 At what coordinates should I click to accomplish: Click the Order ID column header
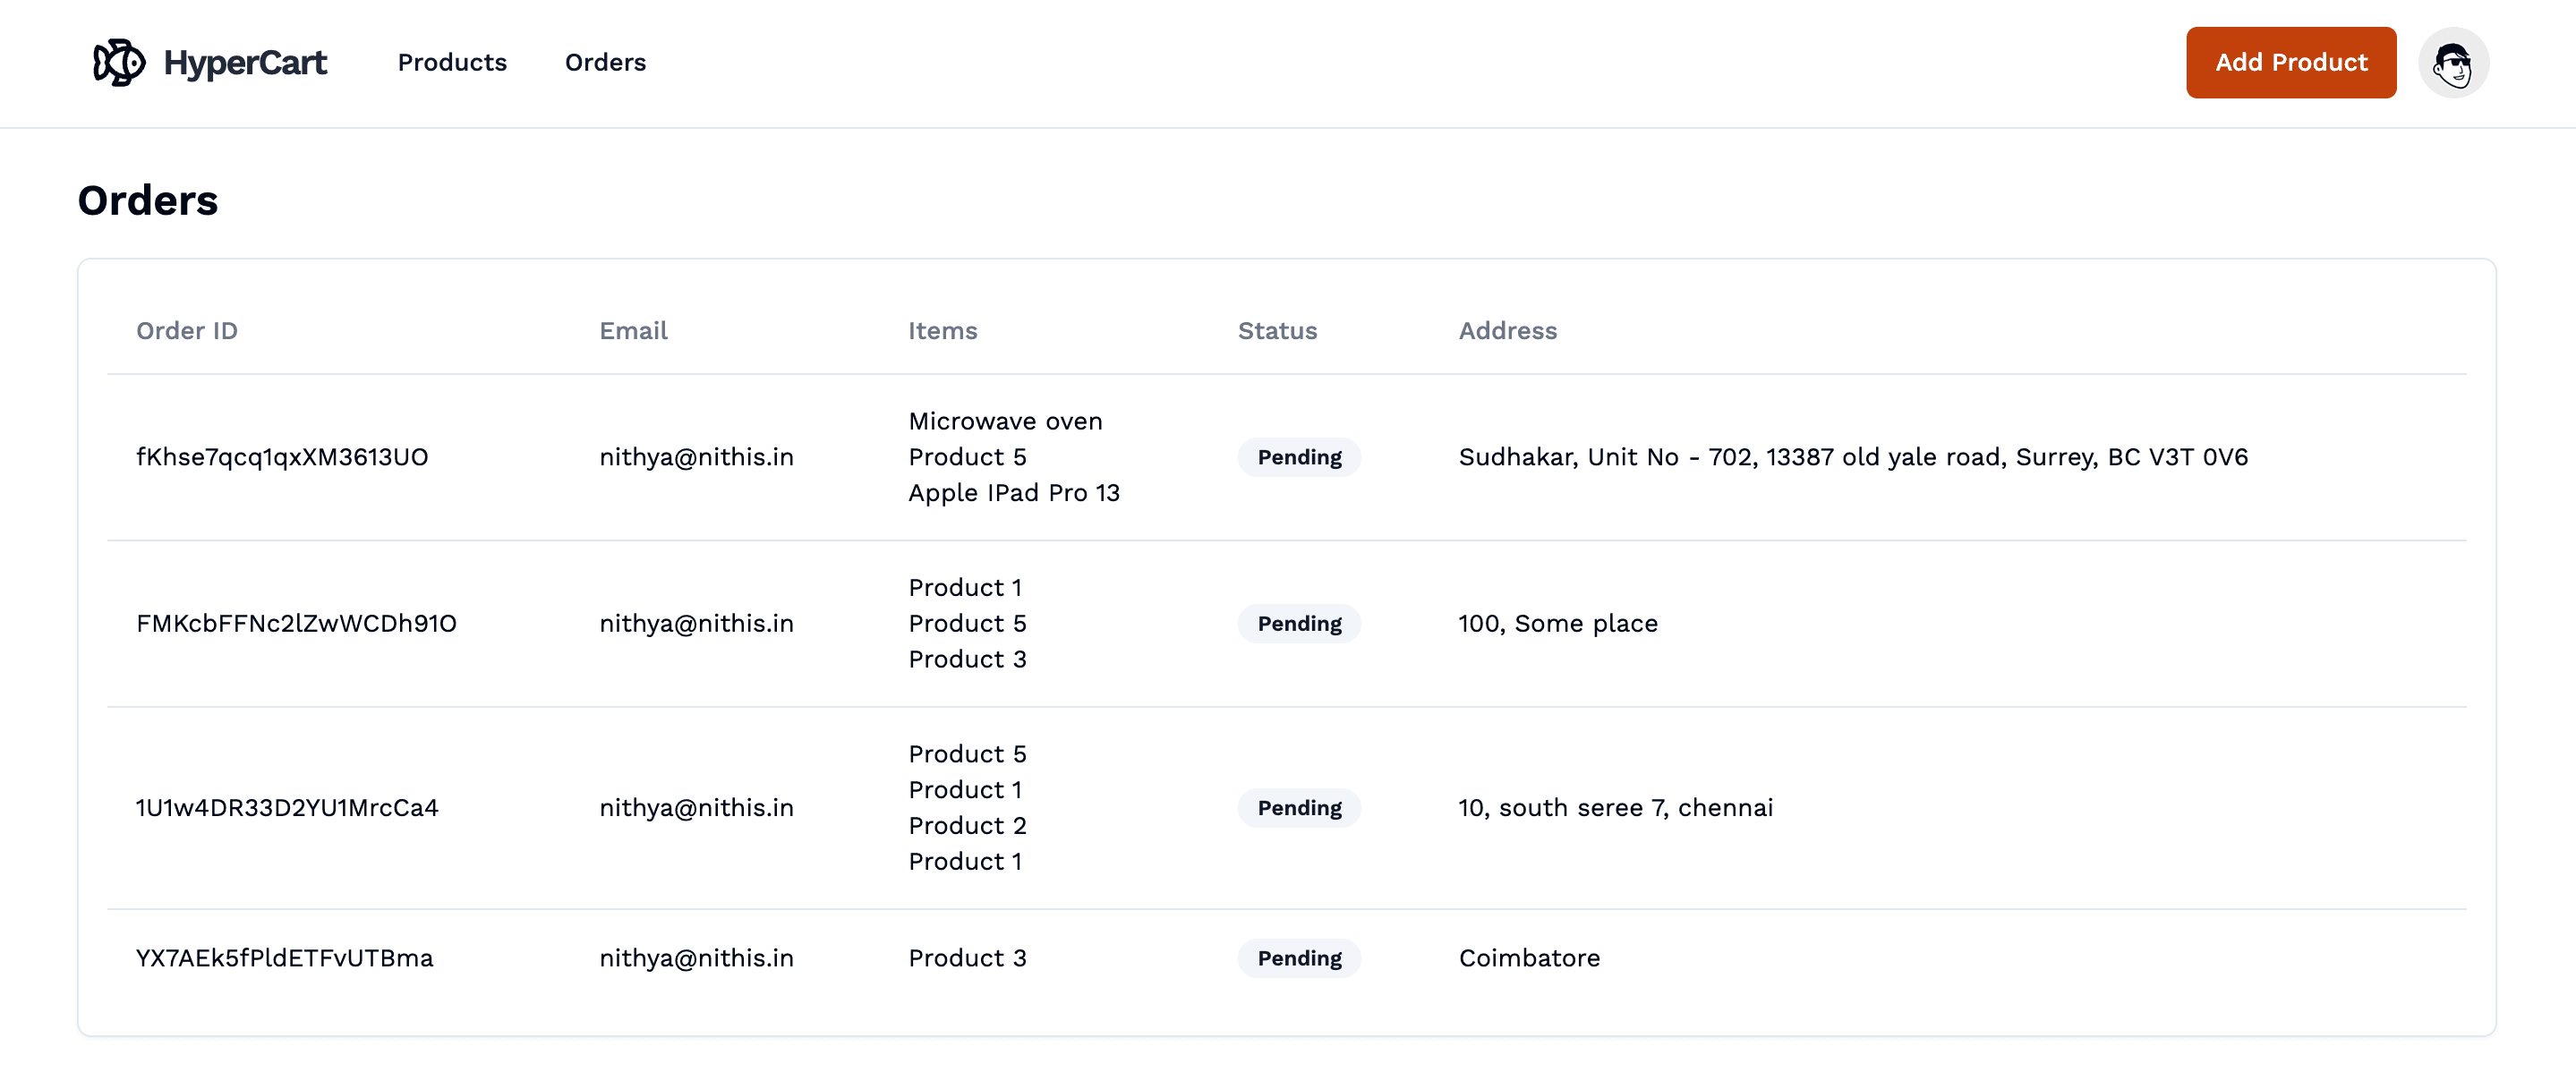(x=187, y=330)
